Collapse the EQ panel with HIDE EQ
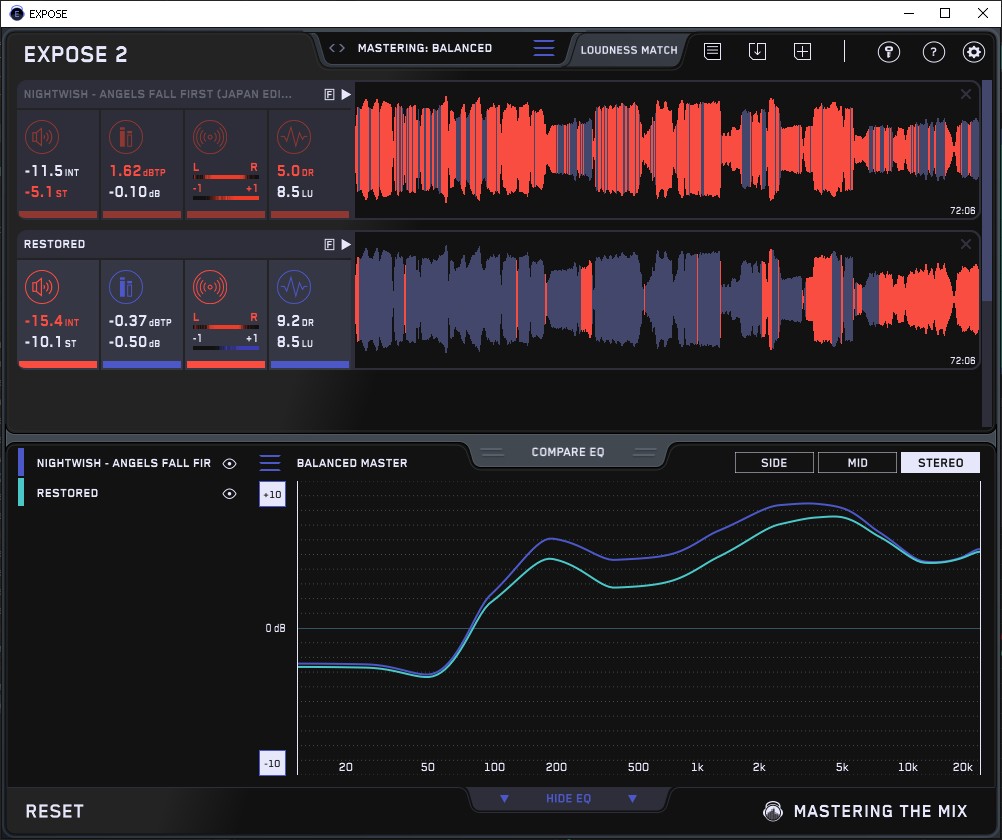 568,798
